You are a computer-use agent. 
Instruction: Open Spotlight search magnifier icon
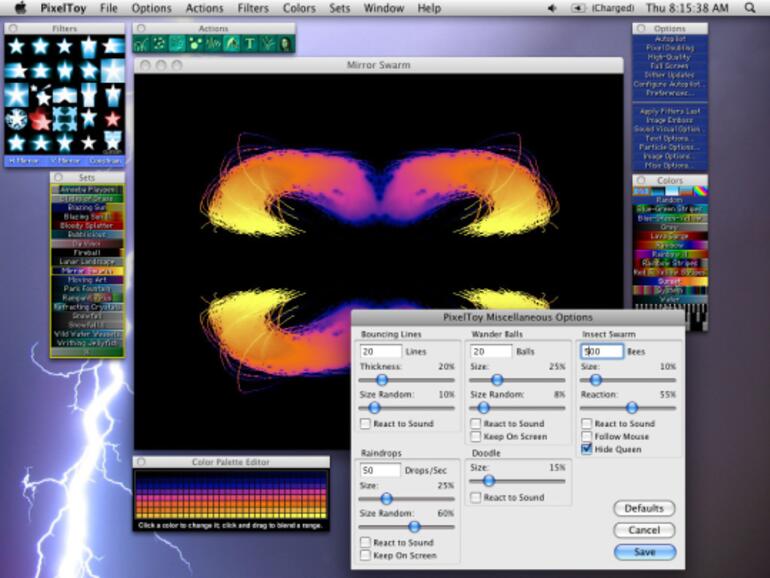tap(750, 8)
